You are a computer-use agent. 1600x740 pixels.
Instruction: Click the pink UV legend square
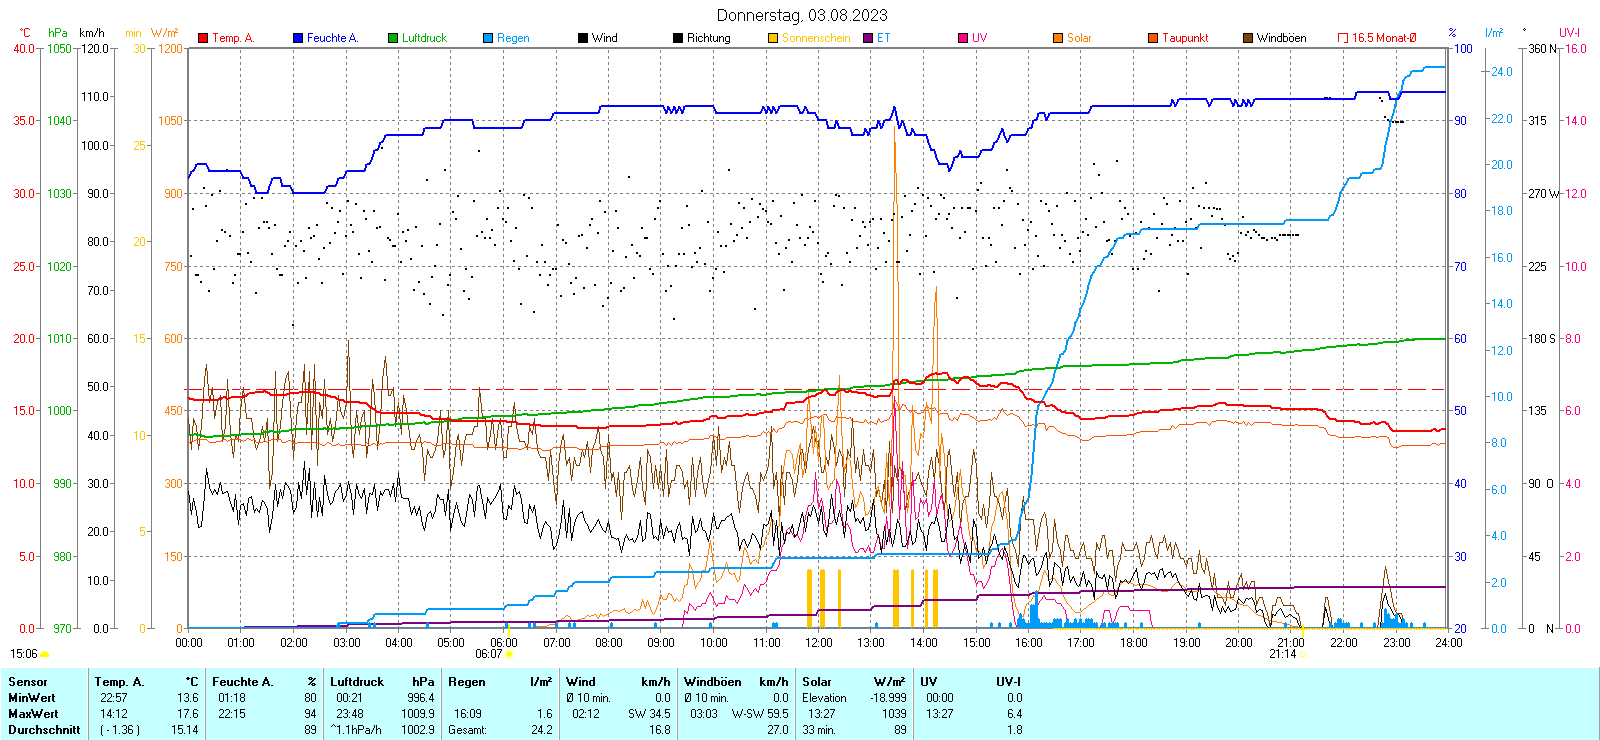963,38
